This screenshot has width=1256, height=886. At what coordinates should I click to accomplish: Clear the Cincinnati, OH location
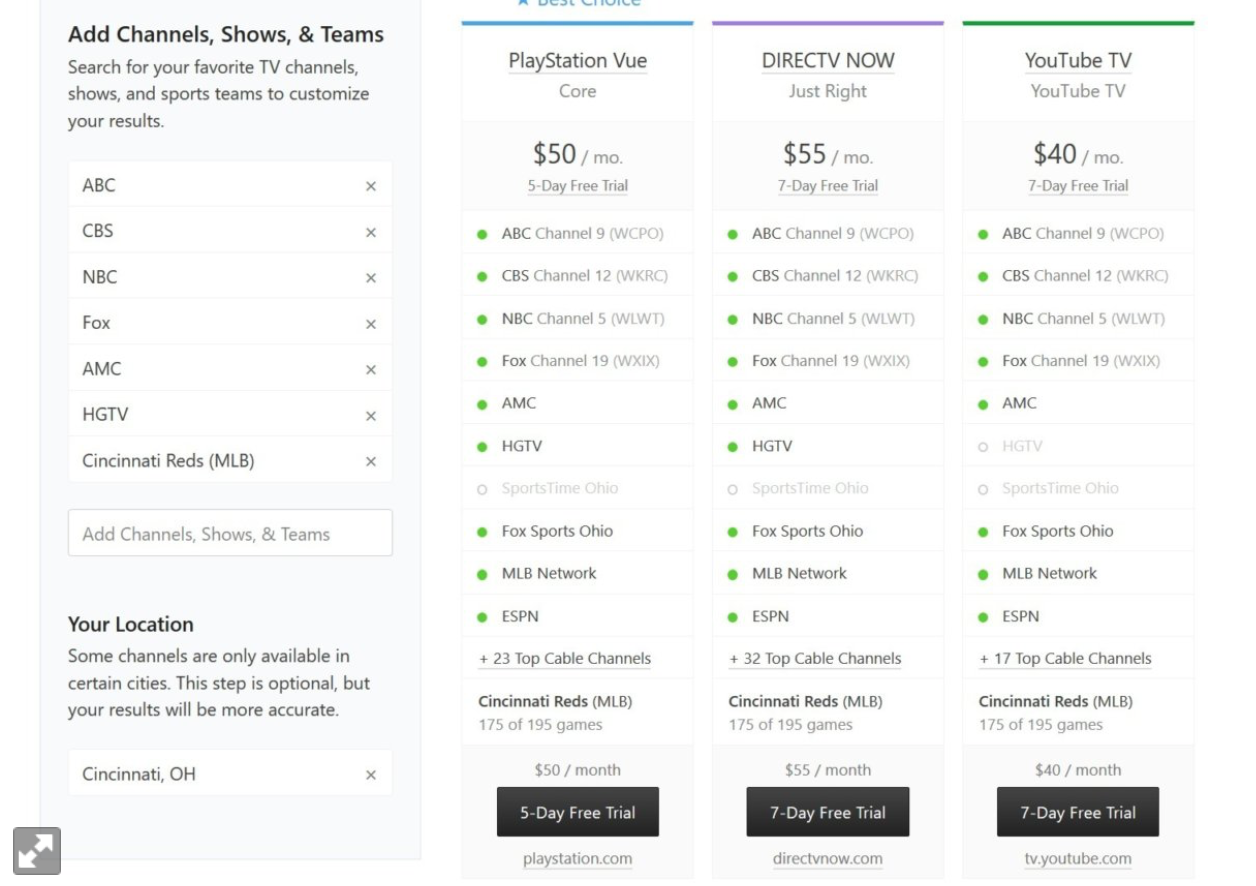pos(371,775)
